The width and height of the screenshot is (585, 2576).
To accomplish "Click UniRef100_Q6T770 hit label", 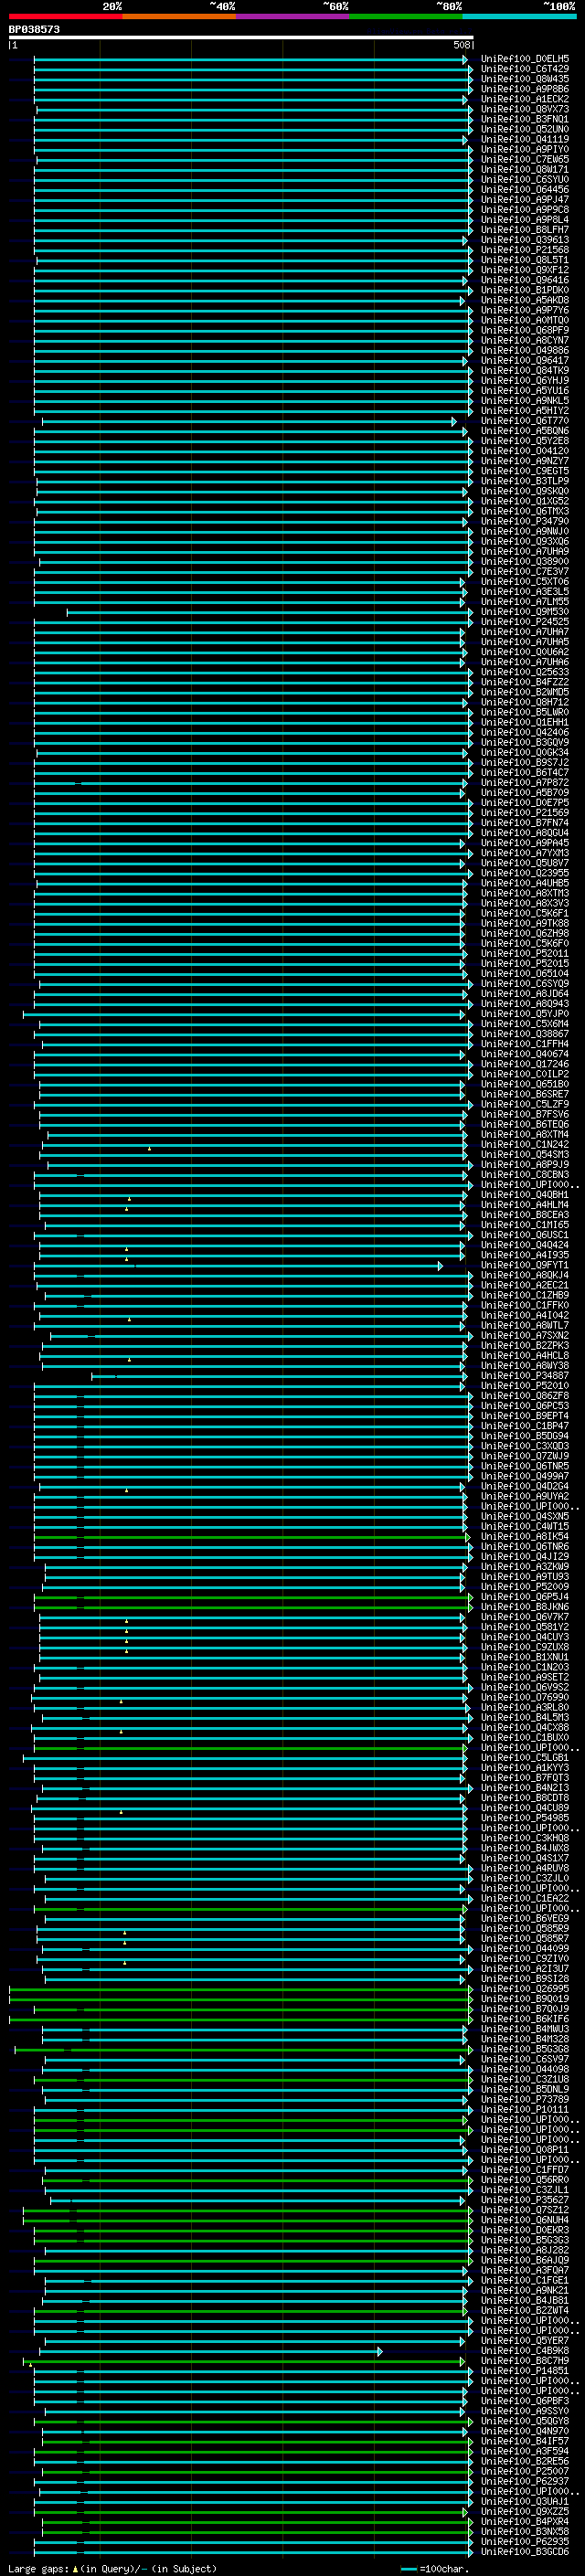I will point(525,420).
